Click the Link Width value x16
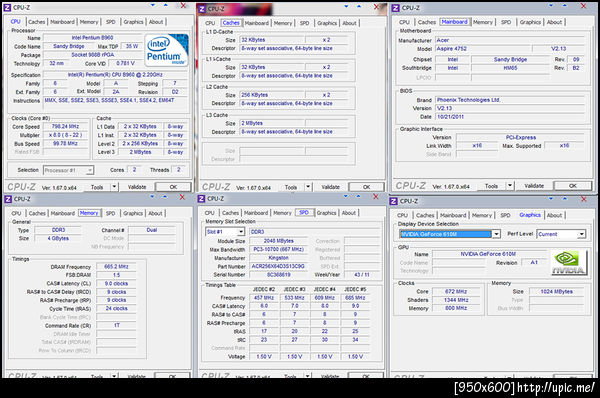Image resolution: width=600 pixels, height=398 pixels. click(477, 146)
